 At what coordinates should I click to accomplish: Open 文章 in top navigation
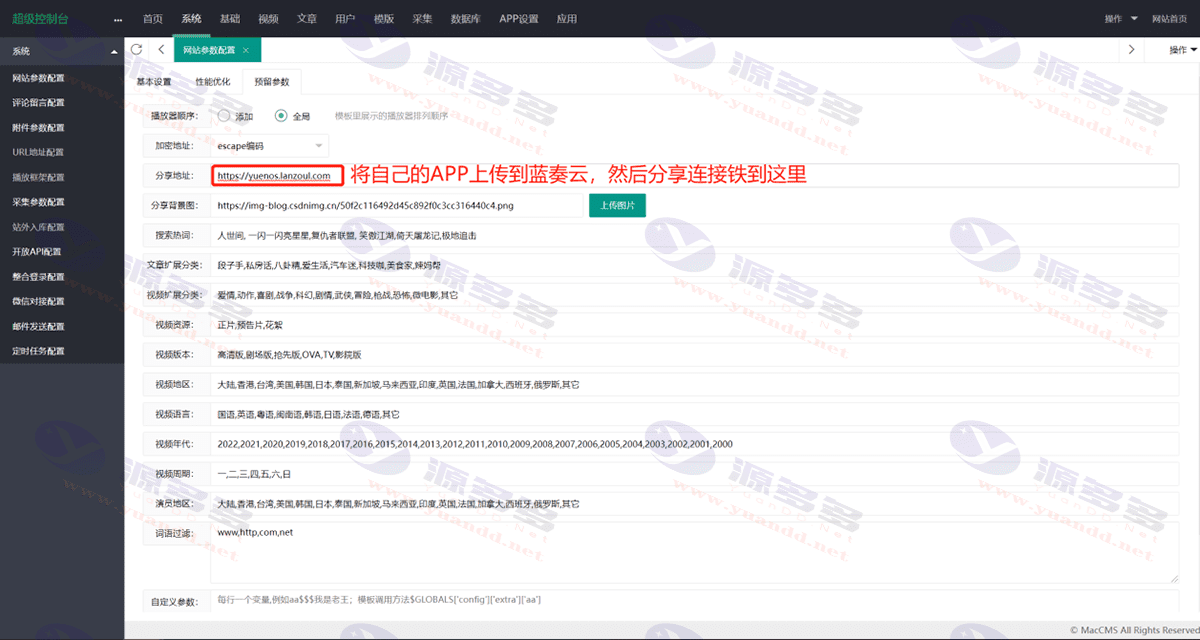click(307, 19)
